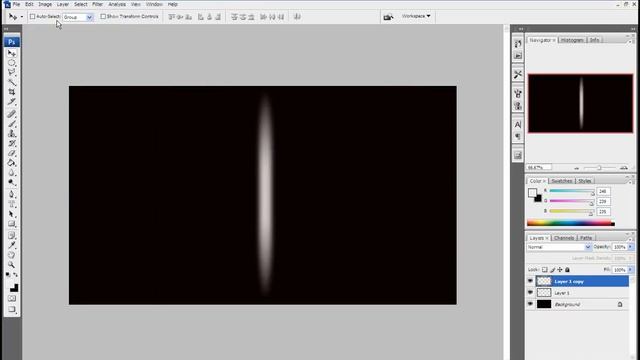Select the Zoom tool
This screenshot has height=360, width=640.
coord(11,265)
